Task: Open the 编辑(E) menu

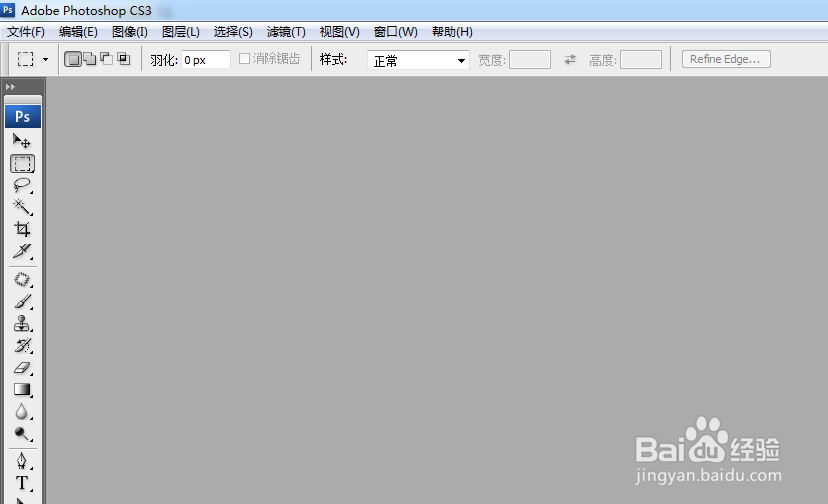Action: point(78,32)
